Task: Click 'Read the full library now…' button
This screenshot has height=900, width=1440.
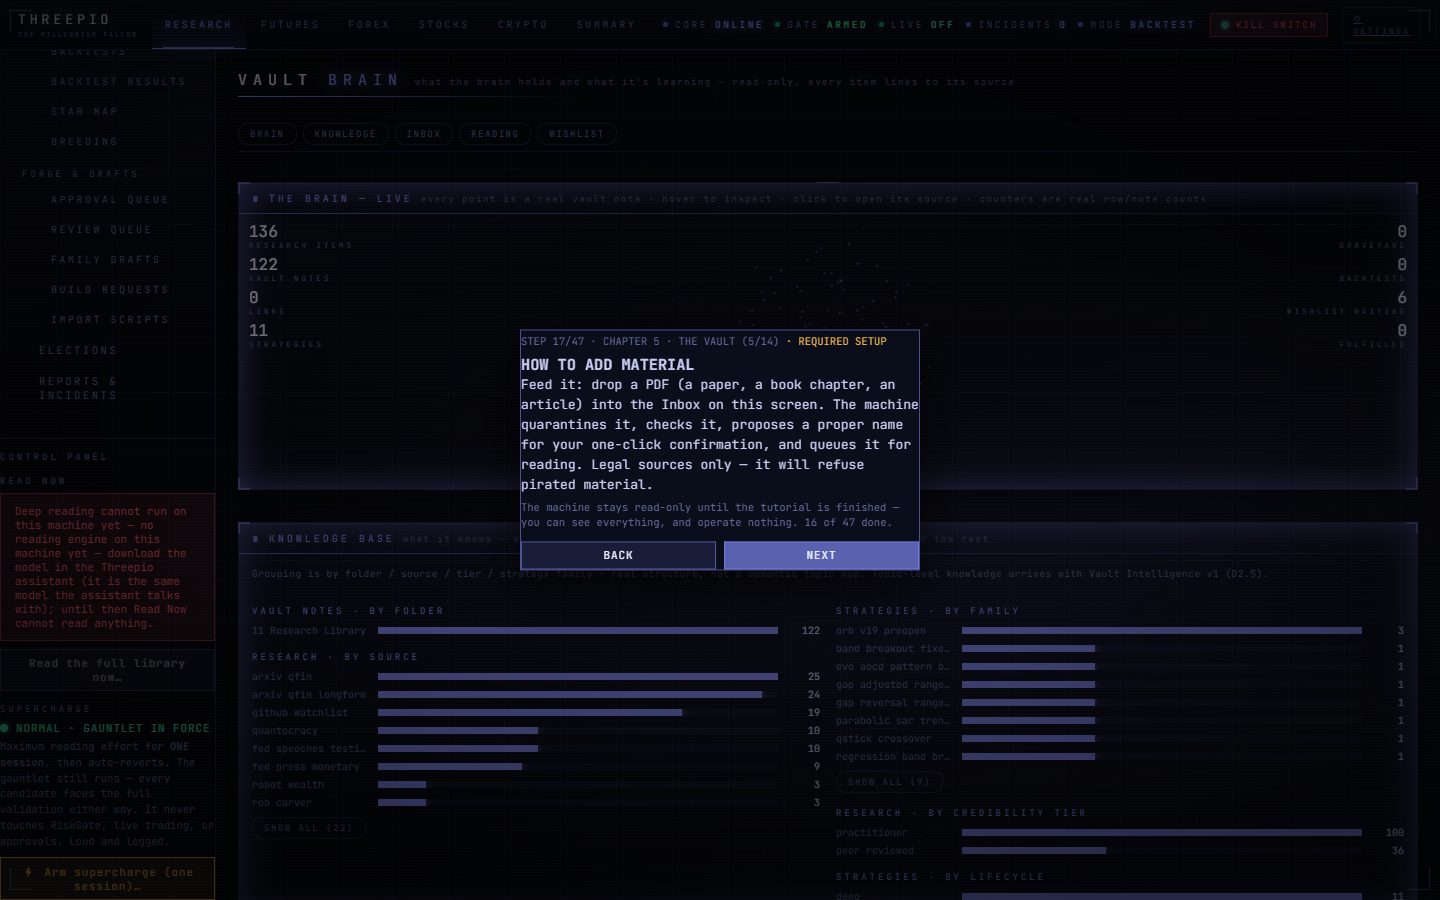Action: click(x=107, y=670)
